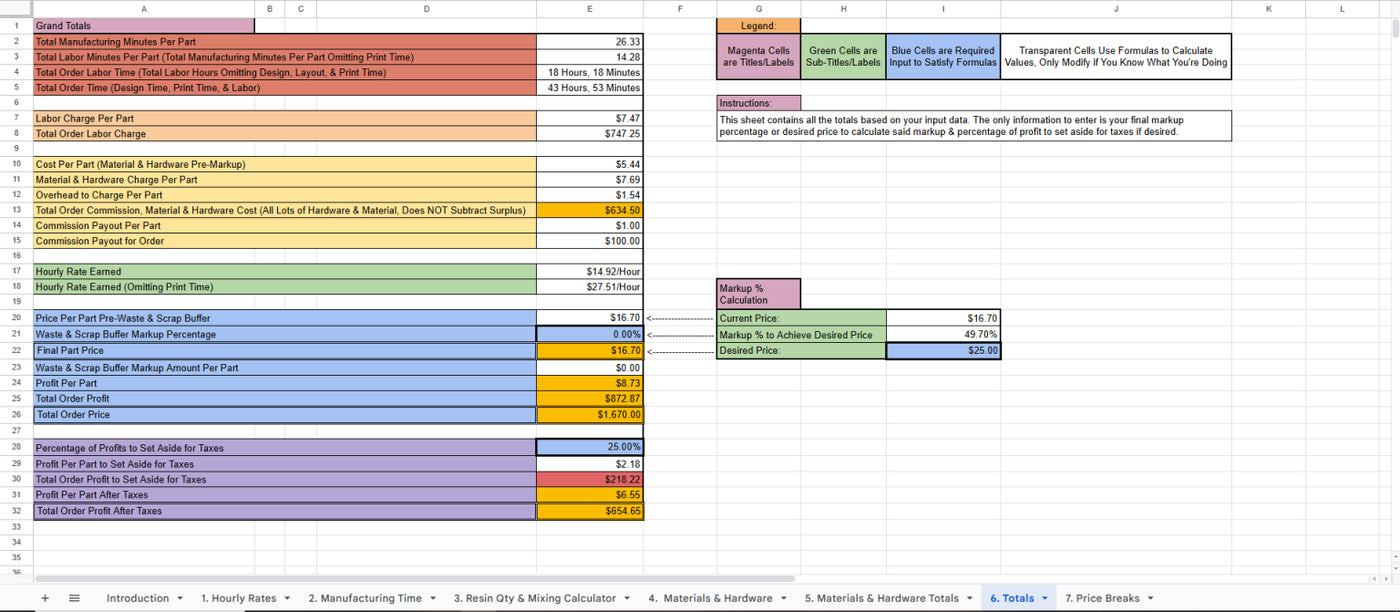Expand the 1. Hourly Rates tab menu arrow
This screenshot has height=612, width=1400.
[x=287, y=598]
